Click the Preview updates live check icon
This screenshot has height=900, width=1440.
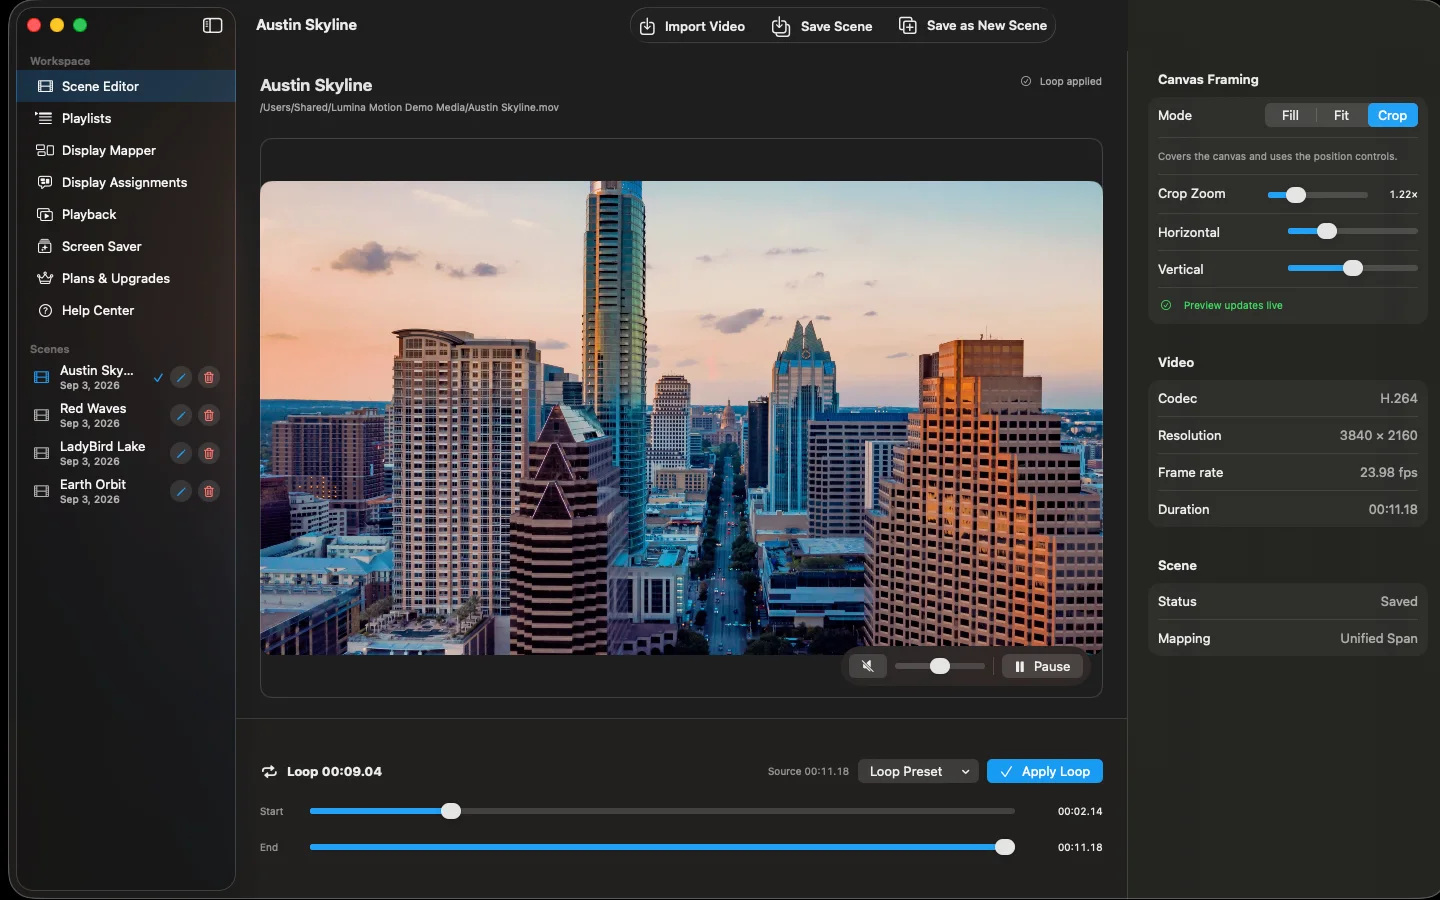pos(1166,305)
